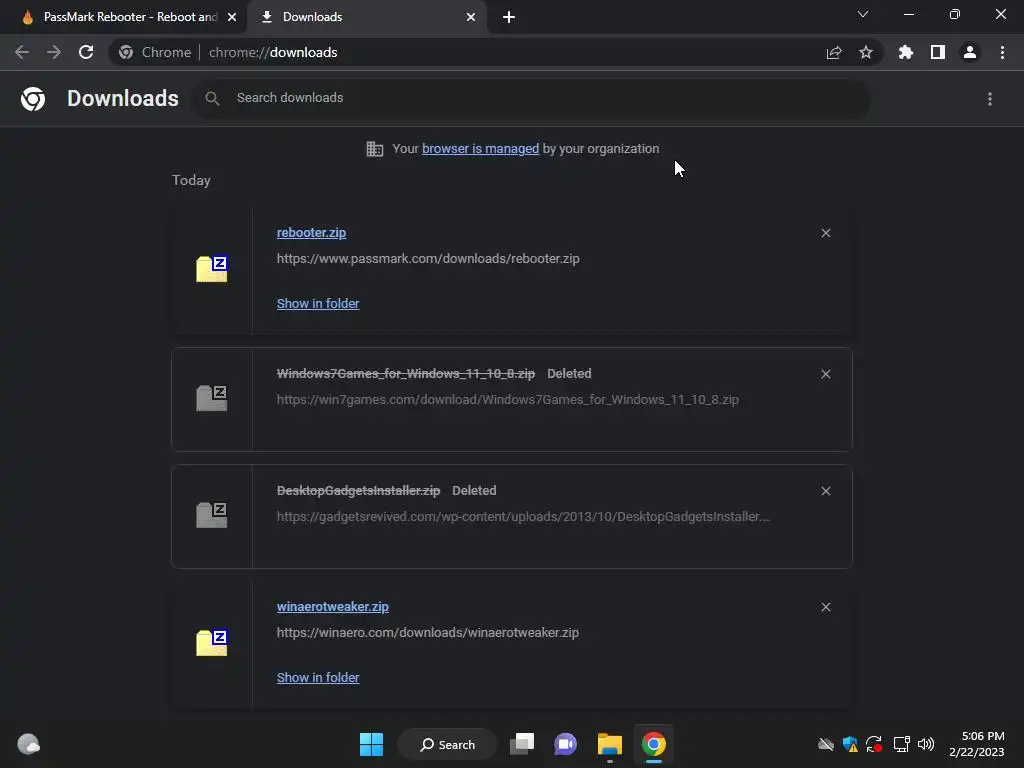Viewport: 1024px width, 768px height.
Task: Open File Explorer from the taskbar
Action: 609,744
